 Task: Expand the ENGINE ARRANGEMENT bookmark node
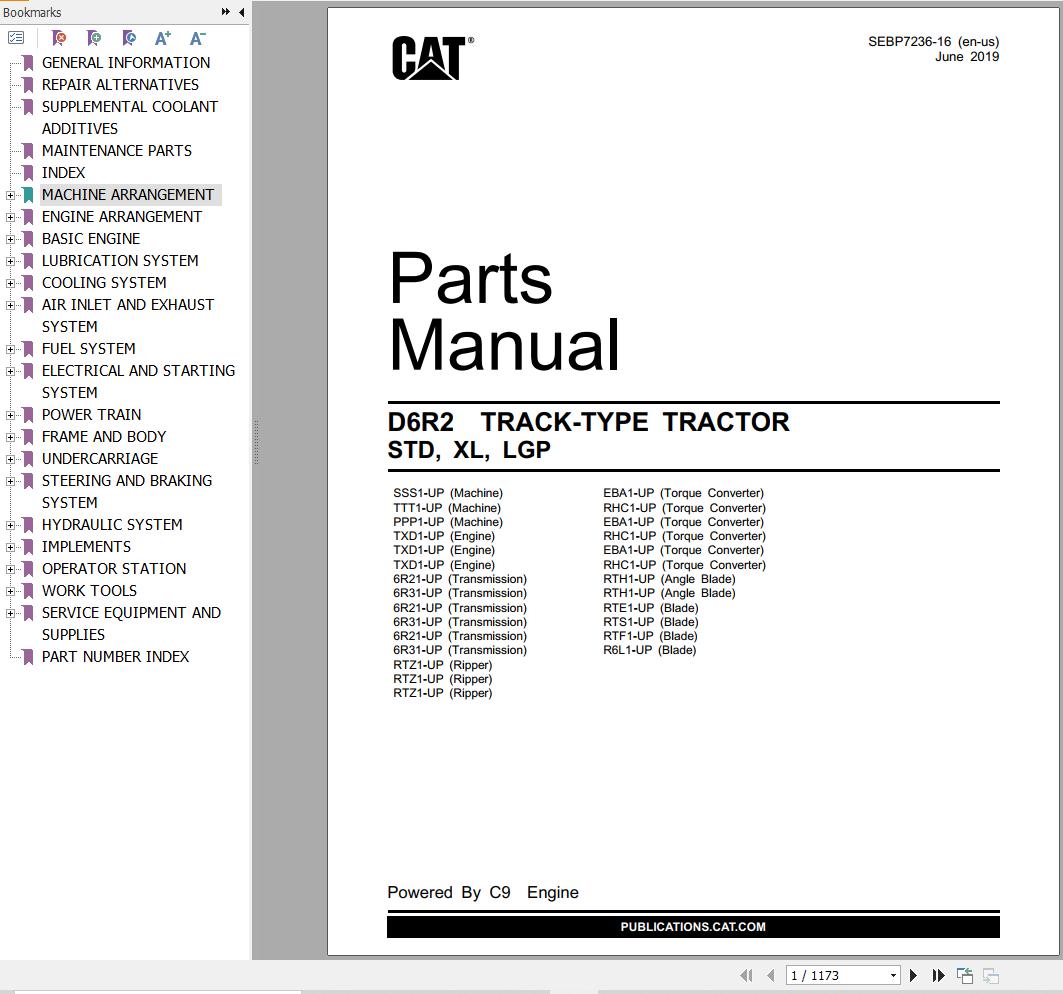10,218
